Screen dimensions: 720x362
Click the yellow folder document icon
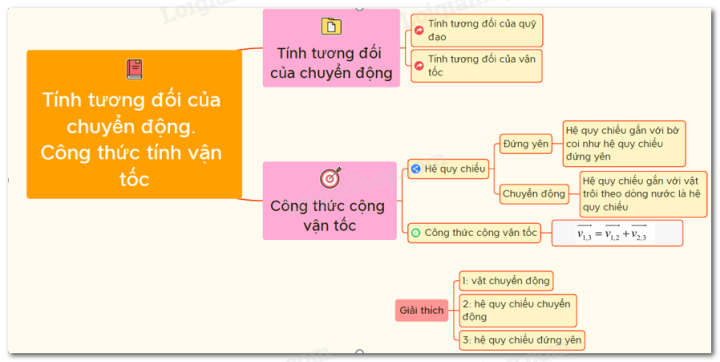[331, 26]
